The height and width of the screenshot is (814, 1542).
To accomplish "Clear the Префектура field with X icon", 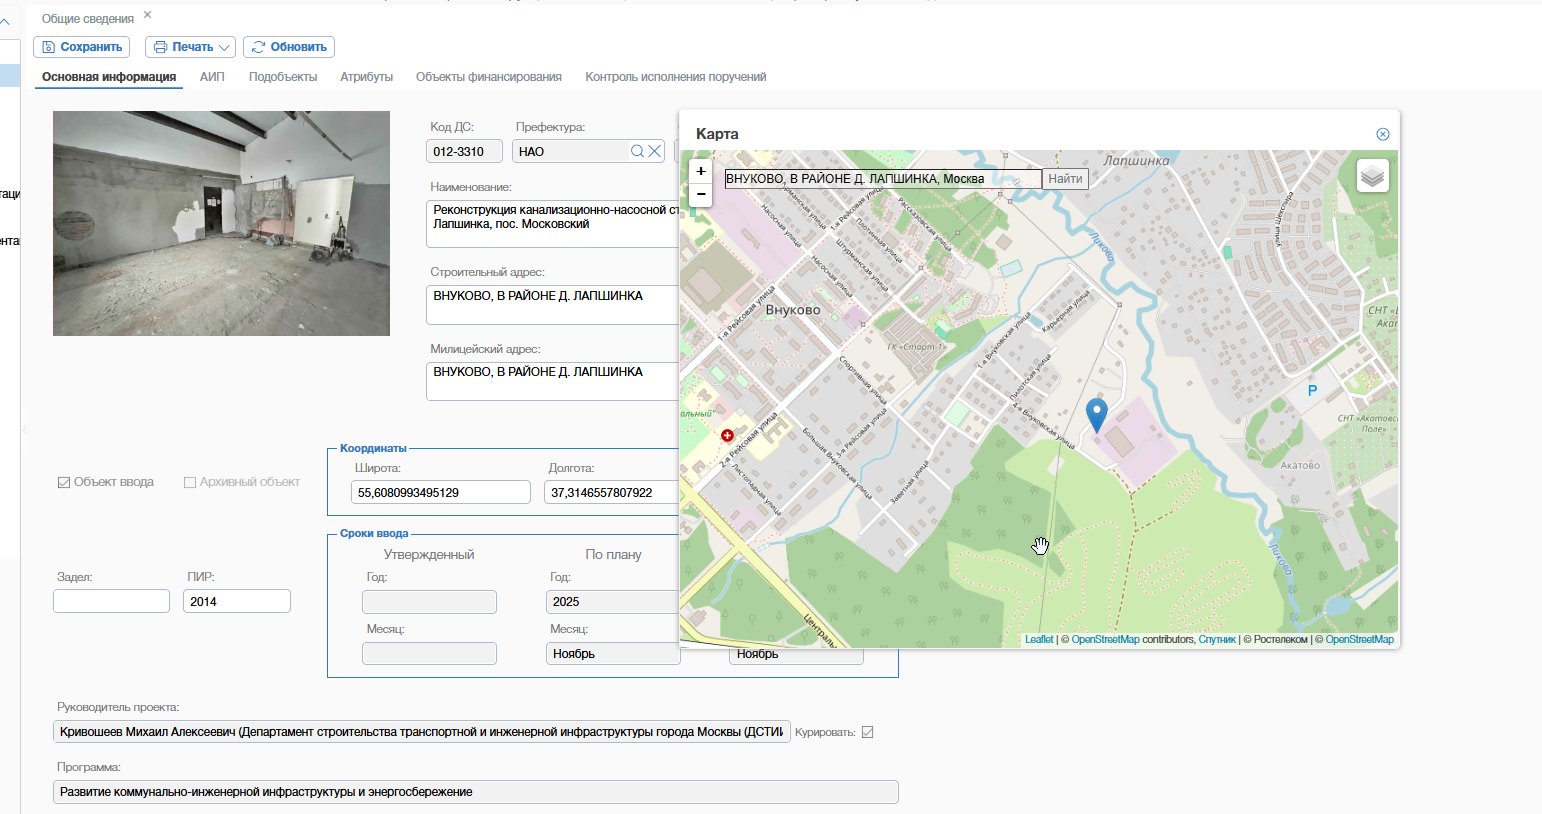I will pos(654,151).
